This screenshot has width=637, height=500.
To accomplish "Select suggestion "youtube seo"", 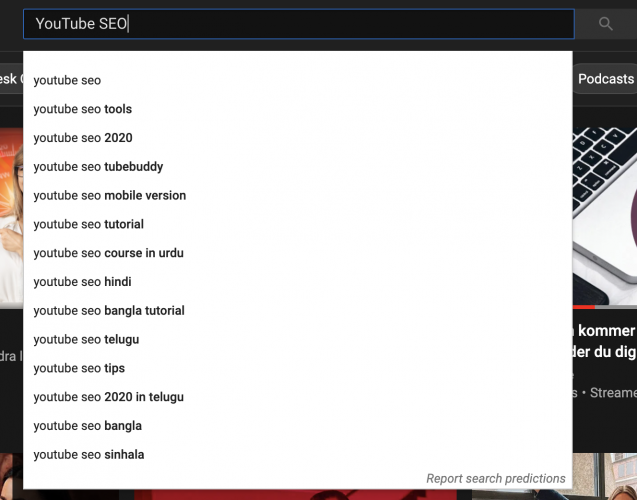I will click(x=298, y=80).
